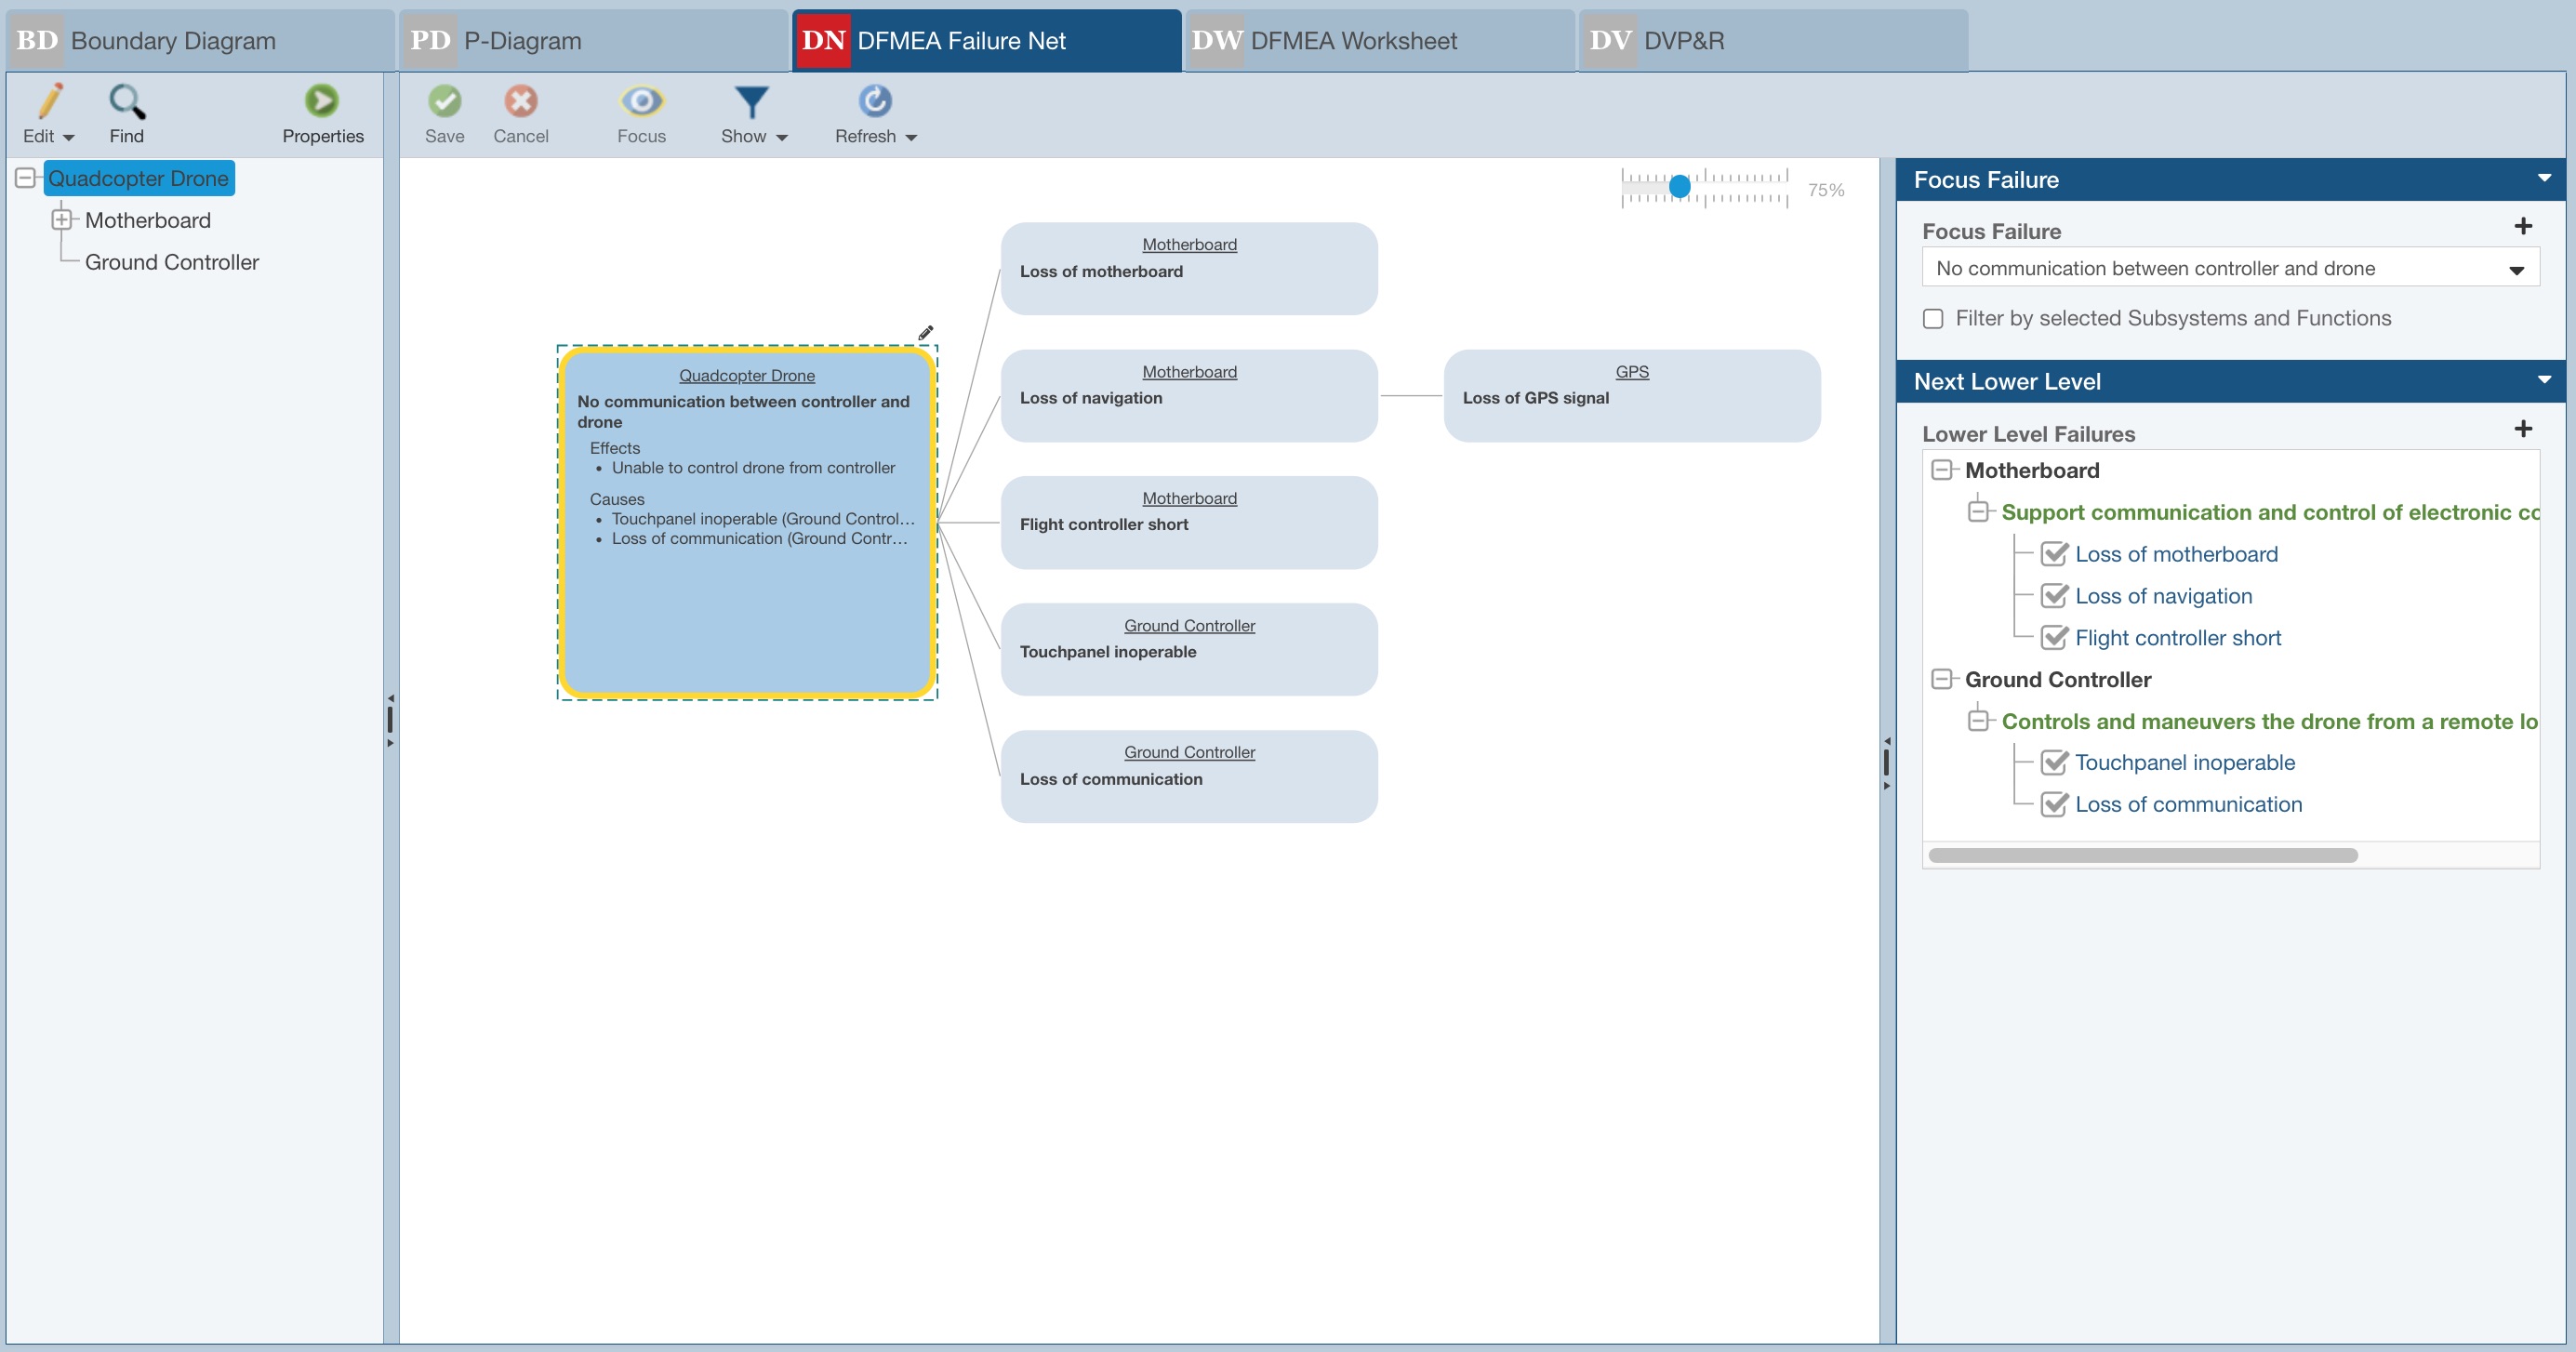This screenshot has width=2576, height=1352.
Task: Click the Cancel icon to discard changes
Action: (520, 101)
